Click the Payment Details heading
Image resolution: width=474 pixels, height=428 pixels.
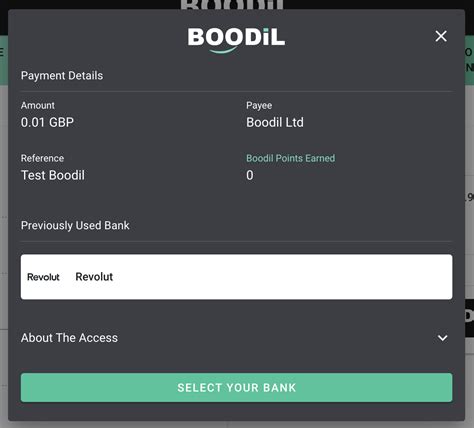click(x=62, y=76)
